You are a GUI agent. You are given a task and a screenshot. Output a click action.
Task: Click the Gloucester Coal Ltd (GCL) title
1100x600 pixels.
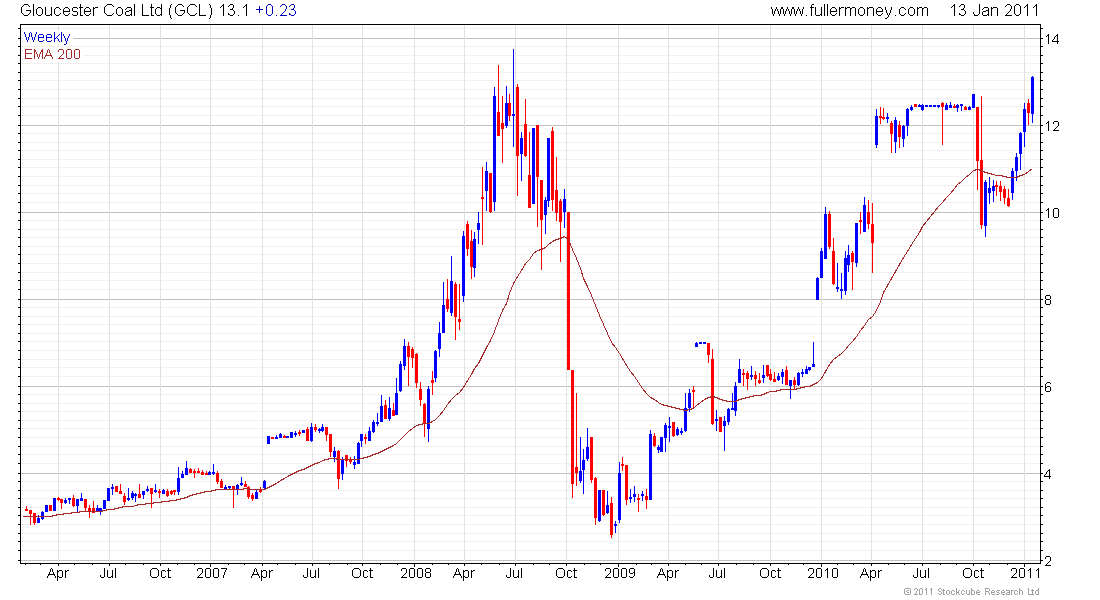[117, 11]
